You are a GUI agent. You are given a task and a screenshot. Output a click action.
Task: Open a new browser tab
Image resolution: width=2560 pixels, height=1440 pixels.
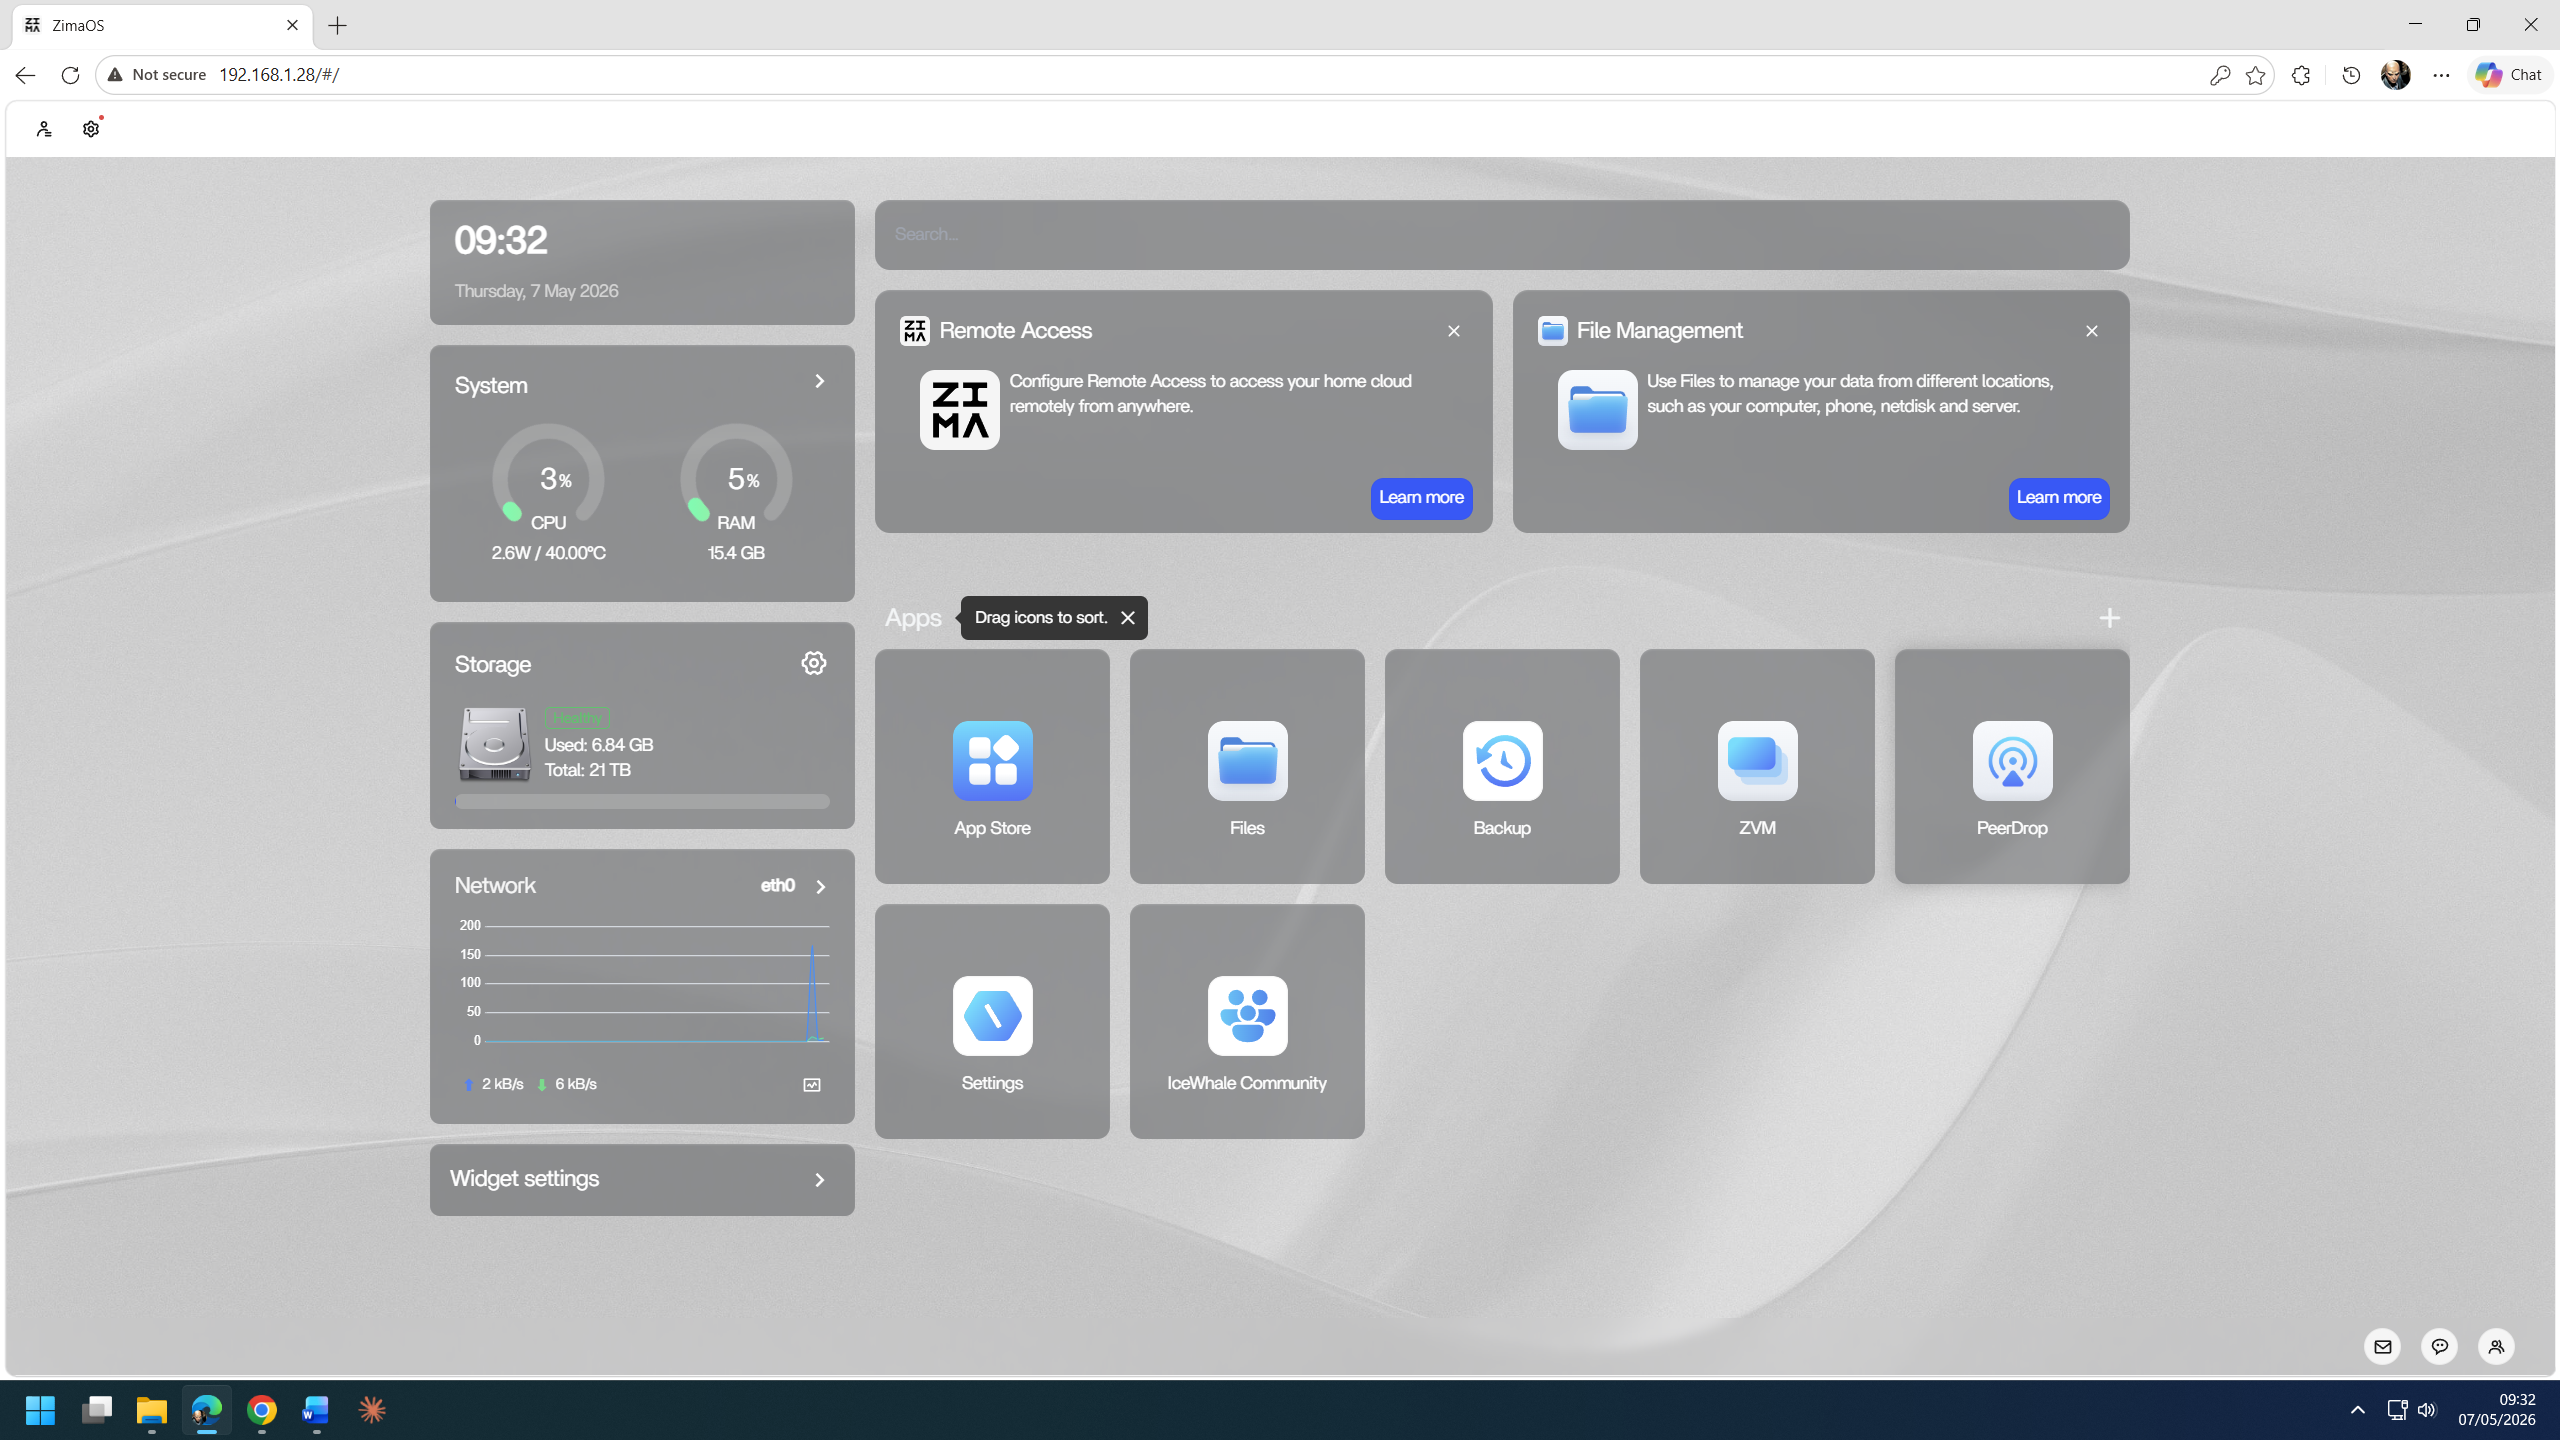click(x=338, y=26)
